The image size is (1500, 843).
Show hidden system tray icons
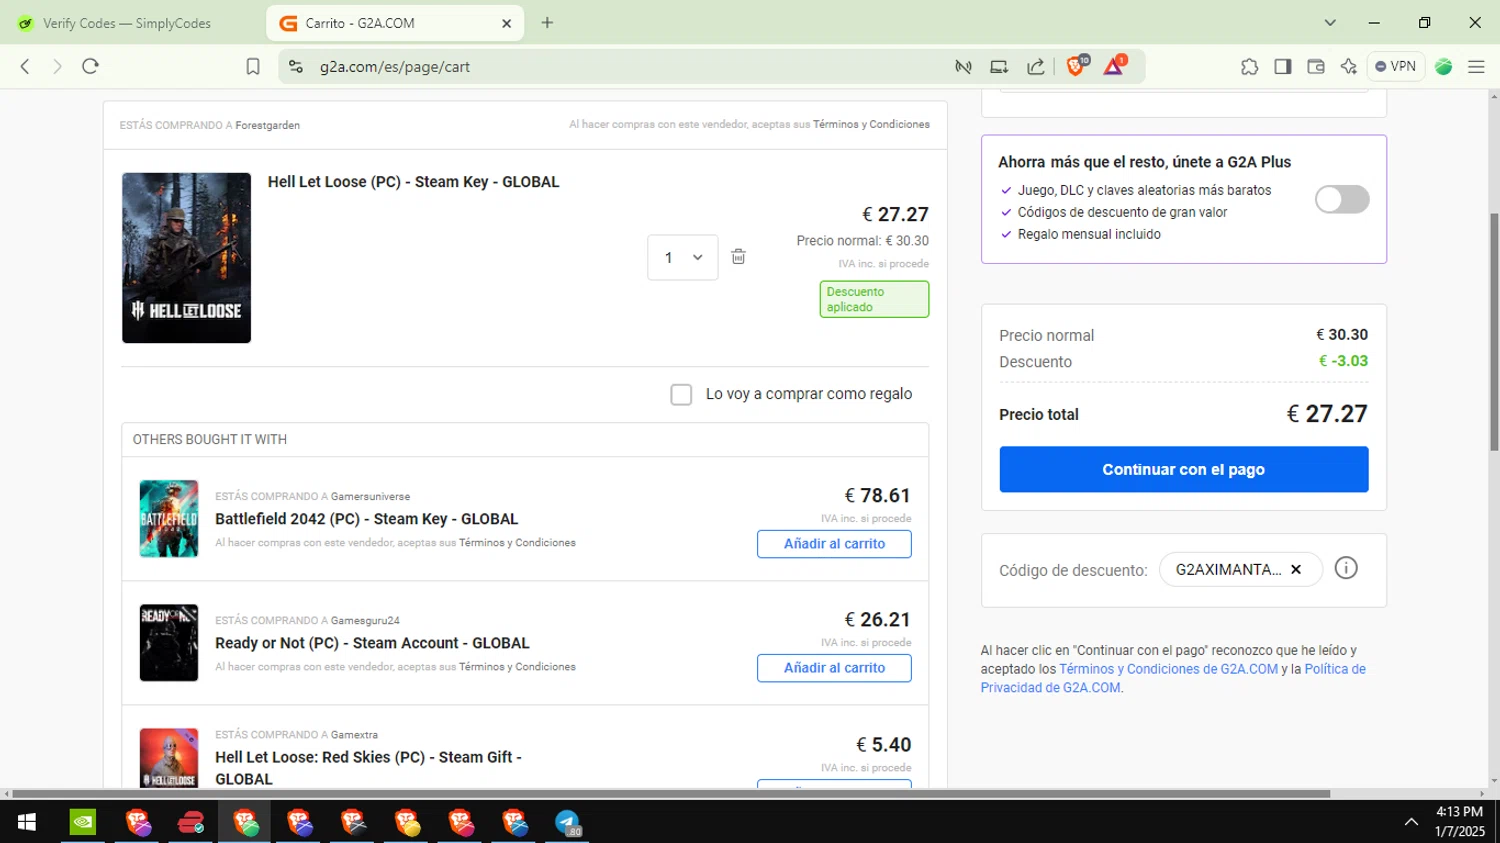click(x=1411, y=822)
